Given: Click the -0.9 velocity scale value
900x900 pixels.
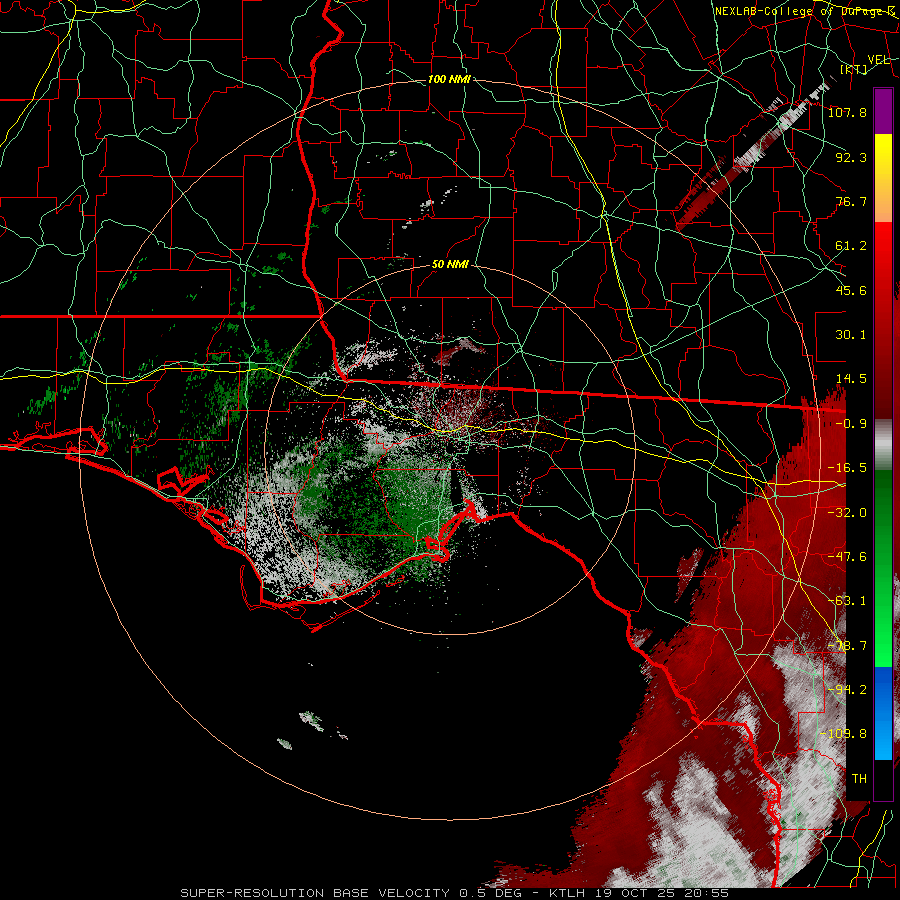Looking at the screenshot, I should click(851, 424).
